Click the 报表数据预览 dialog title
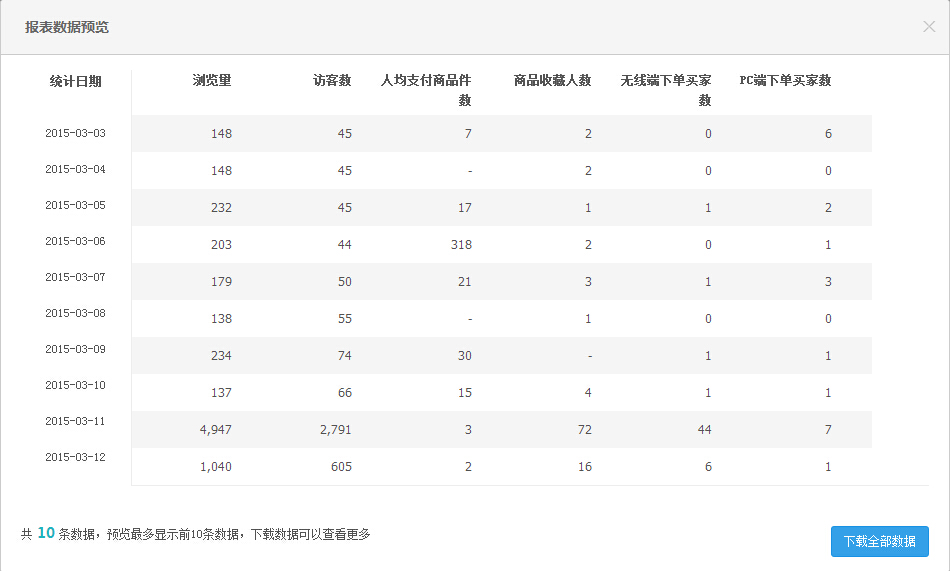 [67, 27]
